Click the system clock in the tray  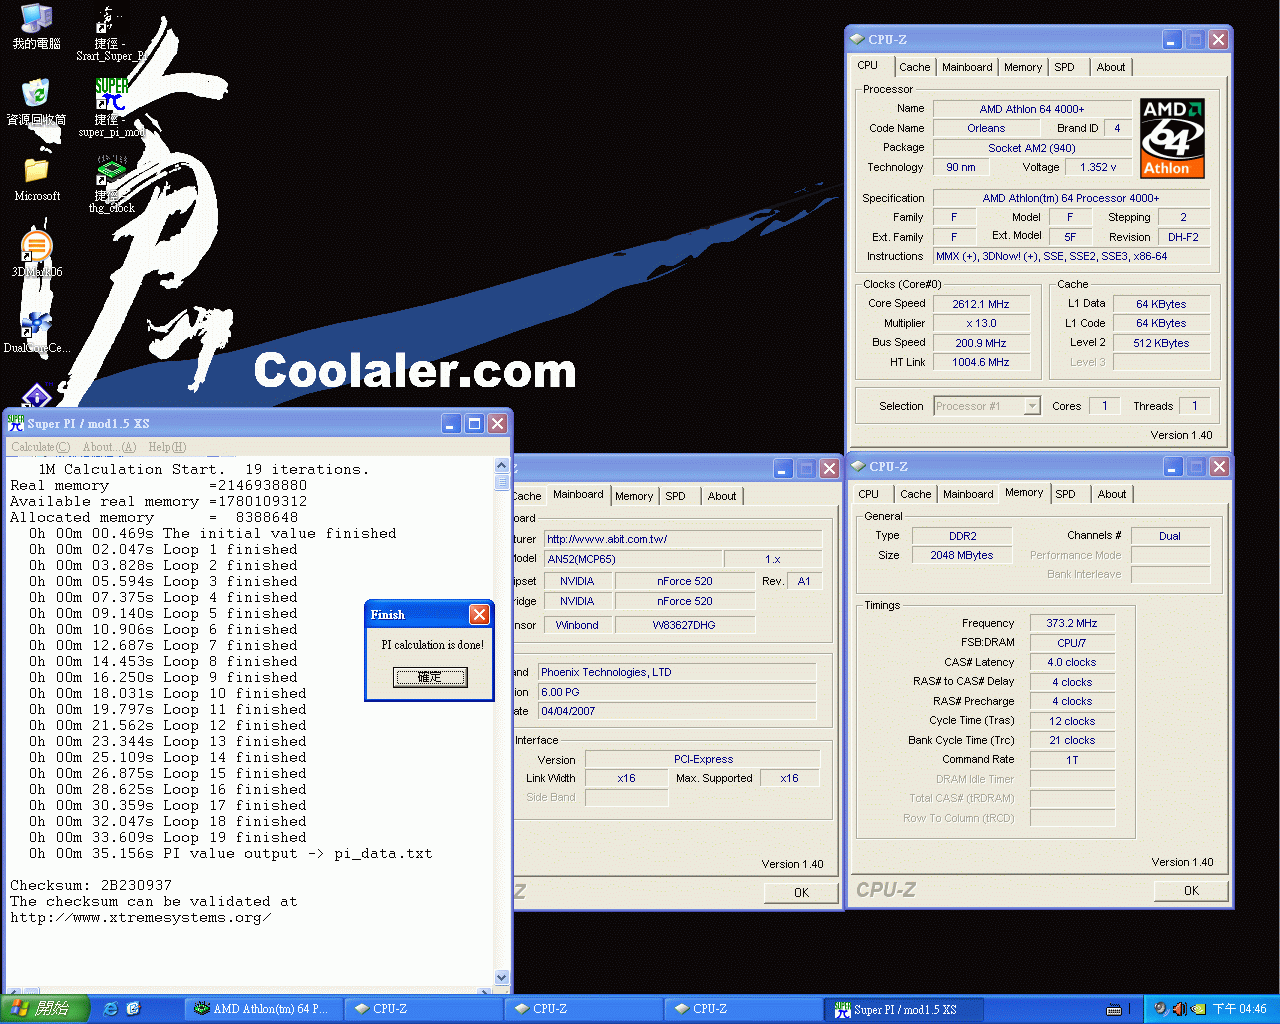point(1240,1009)
